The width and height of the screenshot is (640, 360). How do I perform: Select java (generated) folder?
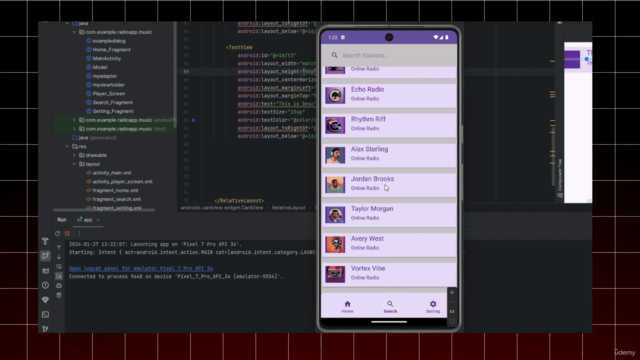point(94,138)
